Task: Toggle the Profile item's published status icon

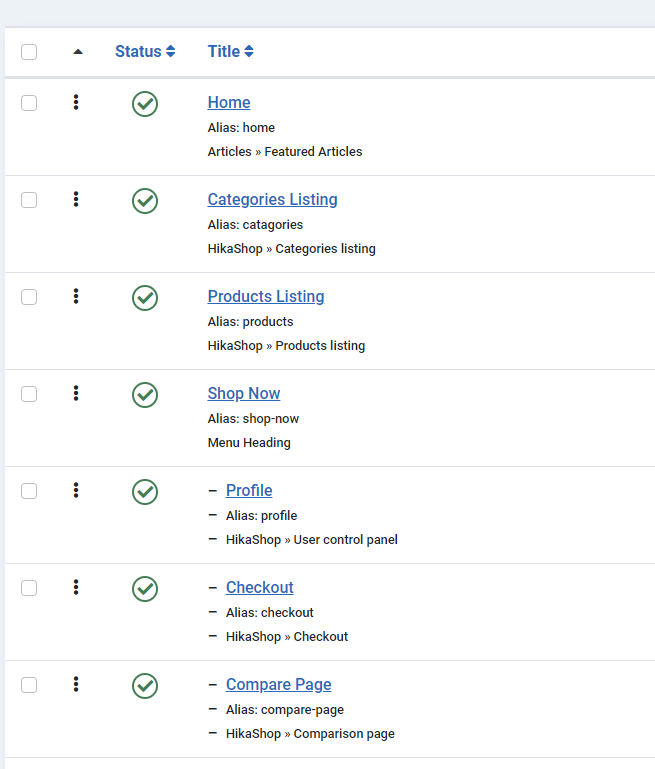Action: [x=145, y=492]
